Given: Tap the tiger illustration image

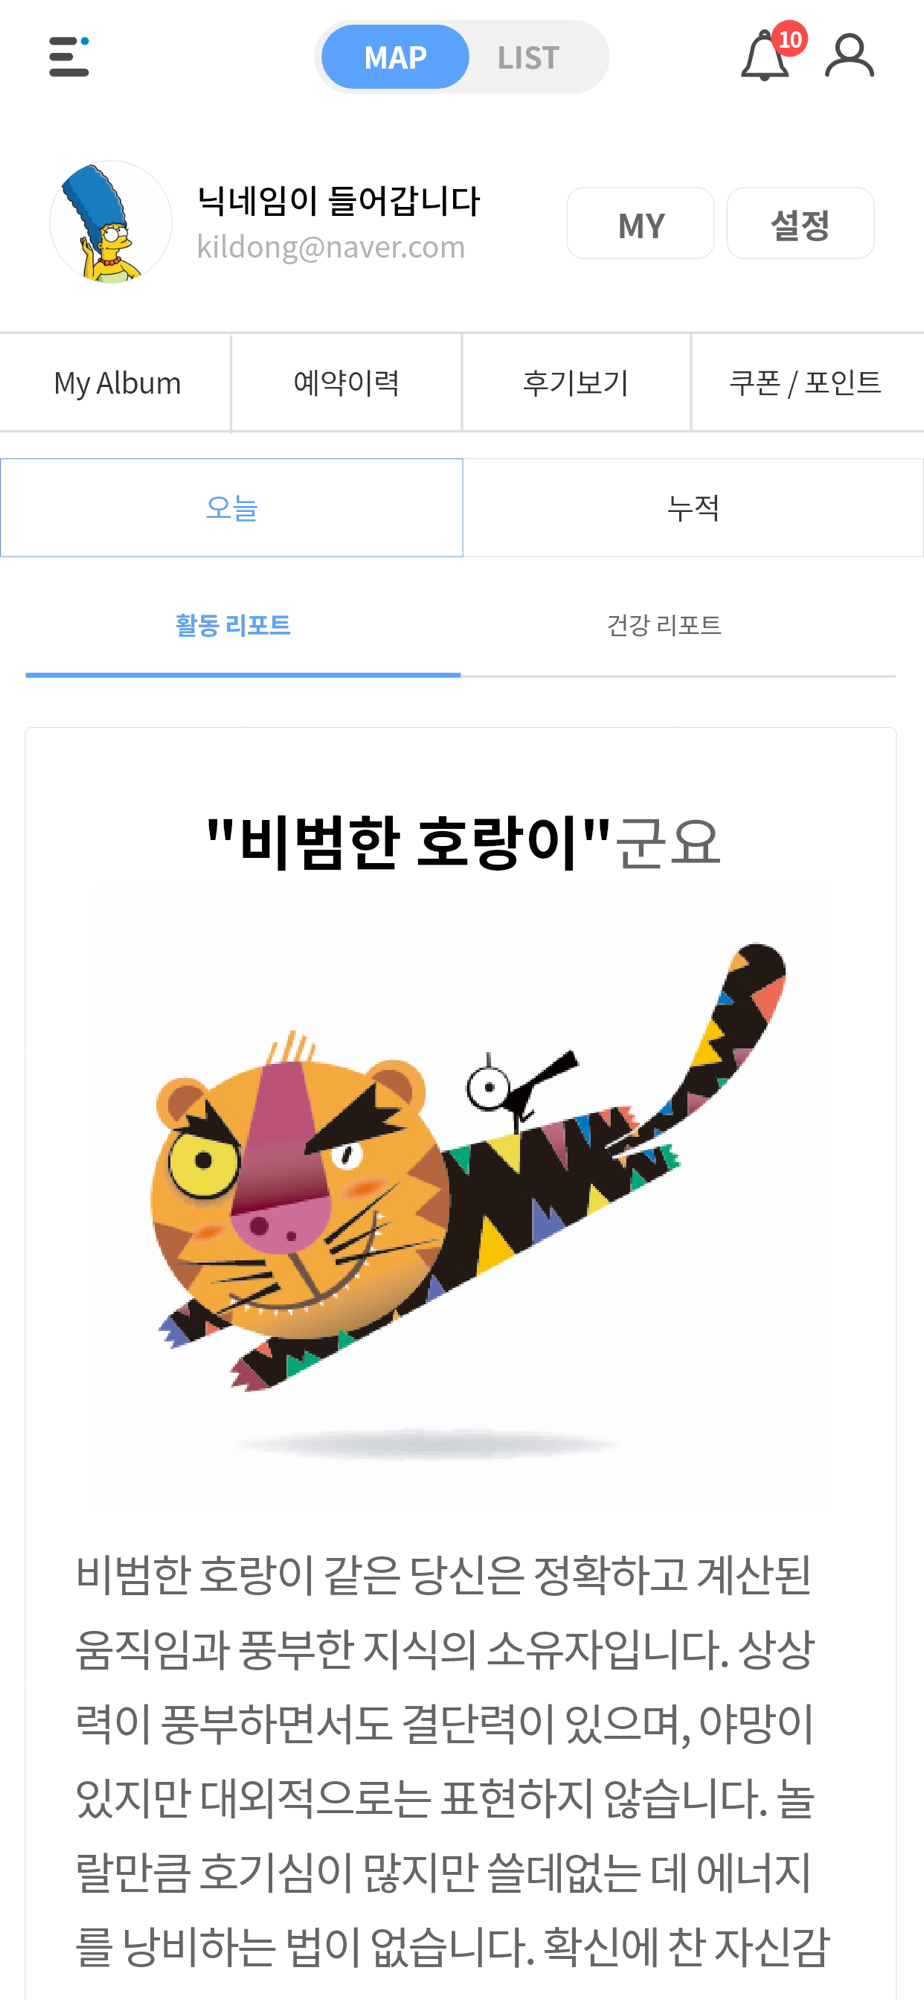Looking at the screenshot, I should (463, 1196).
